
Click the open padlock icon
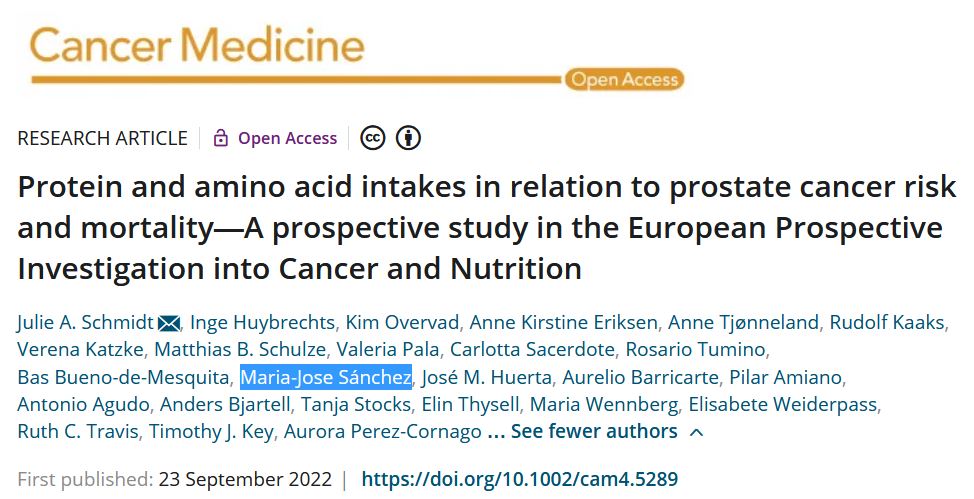(x=220, y=138)
